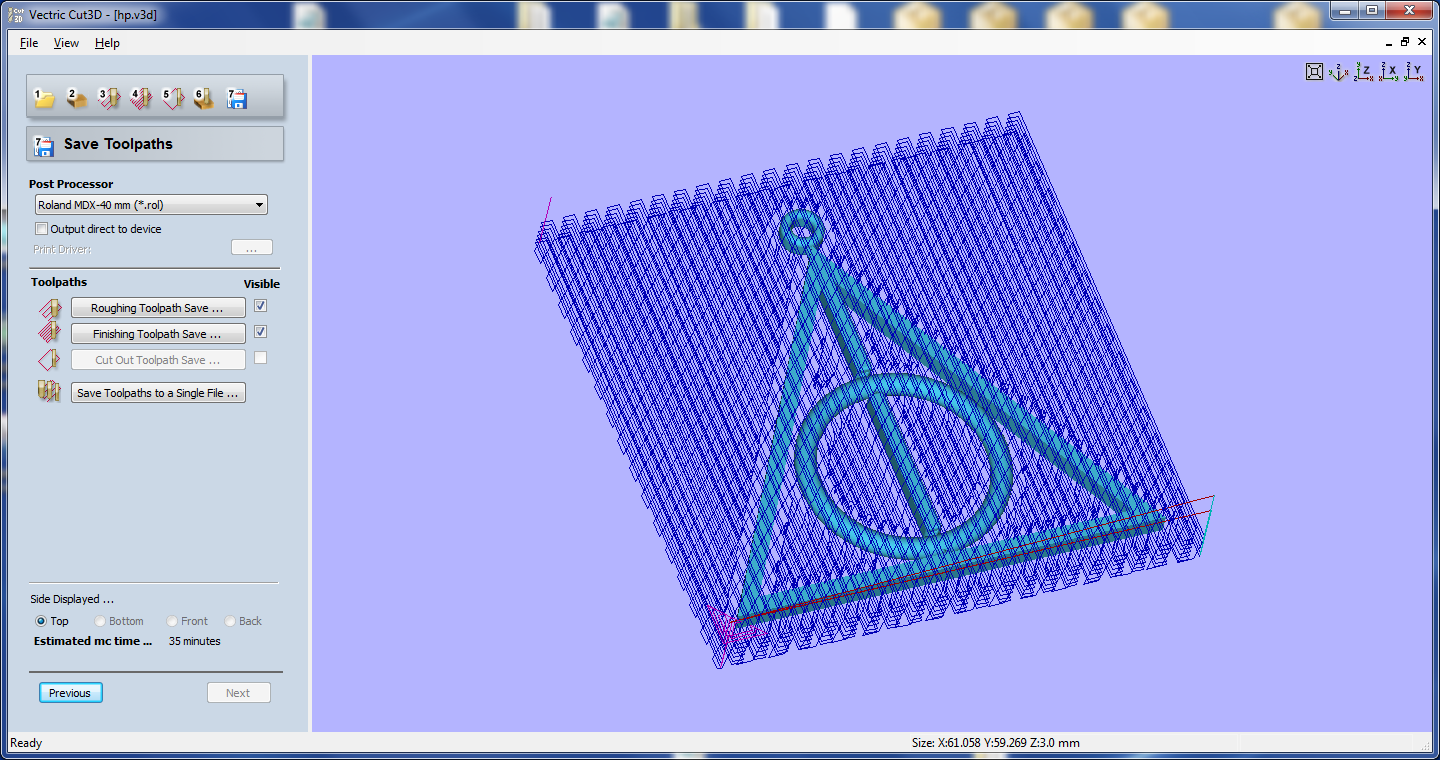This screenshot has width=1440, height=760.
Task: Click the Finishing toolpath row icon
Action: coord(49,333)
